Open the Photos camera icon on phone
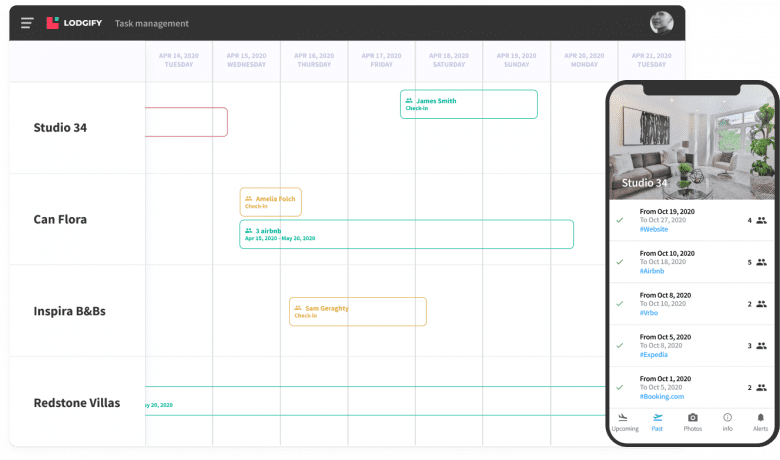Screen dimensions: 780x460 [x=692, y=420]
